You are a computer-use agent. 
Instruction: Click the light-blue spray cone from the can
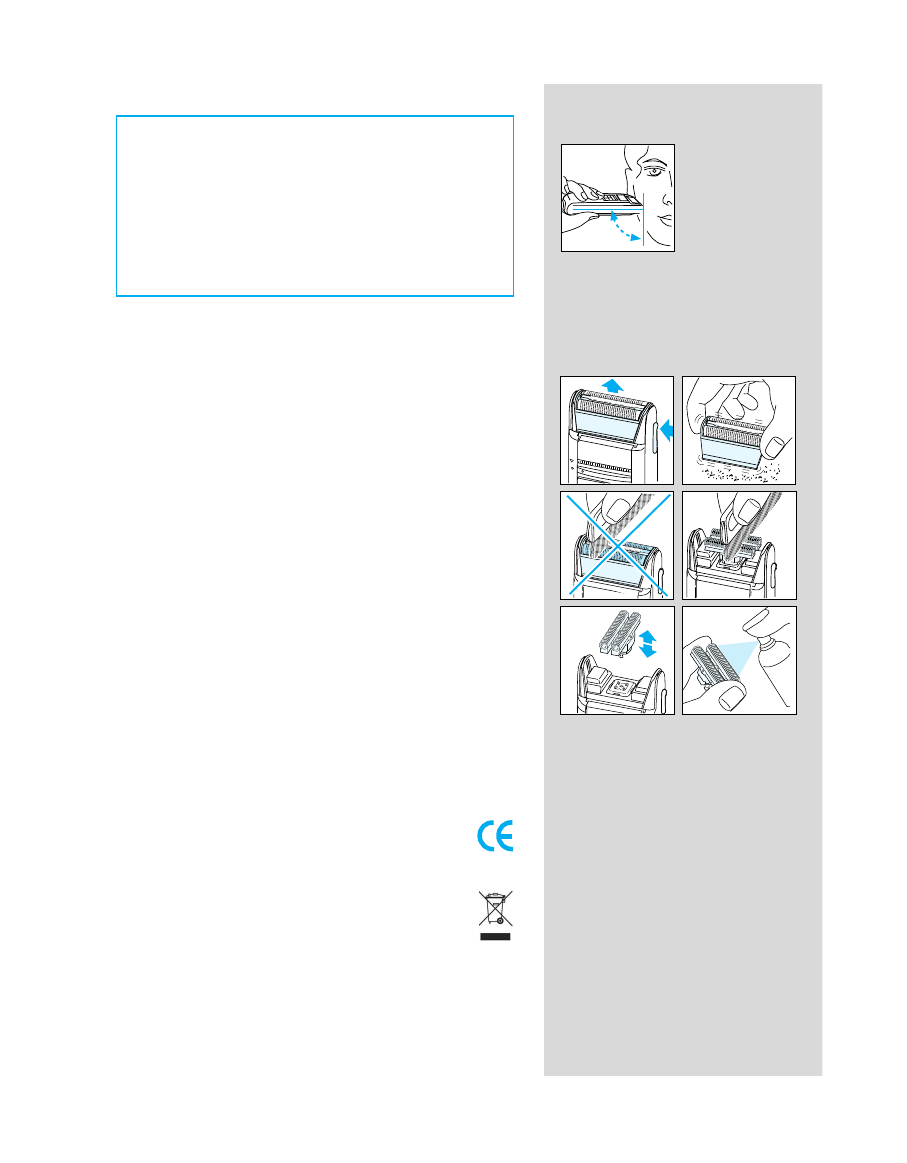[736, 654]
